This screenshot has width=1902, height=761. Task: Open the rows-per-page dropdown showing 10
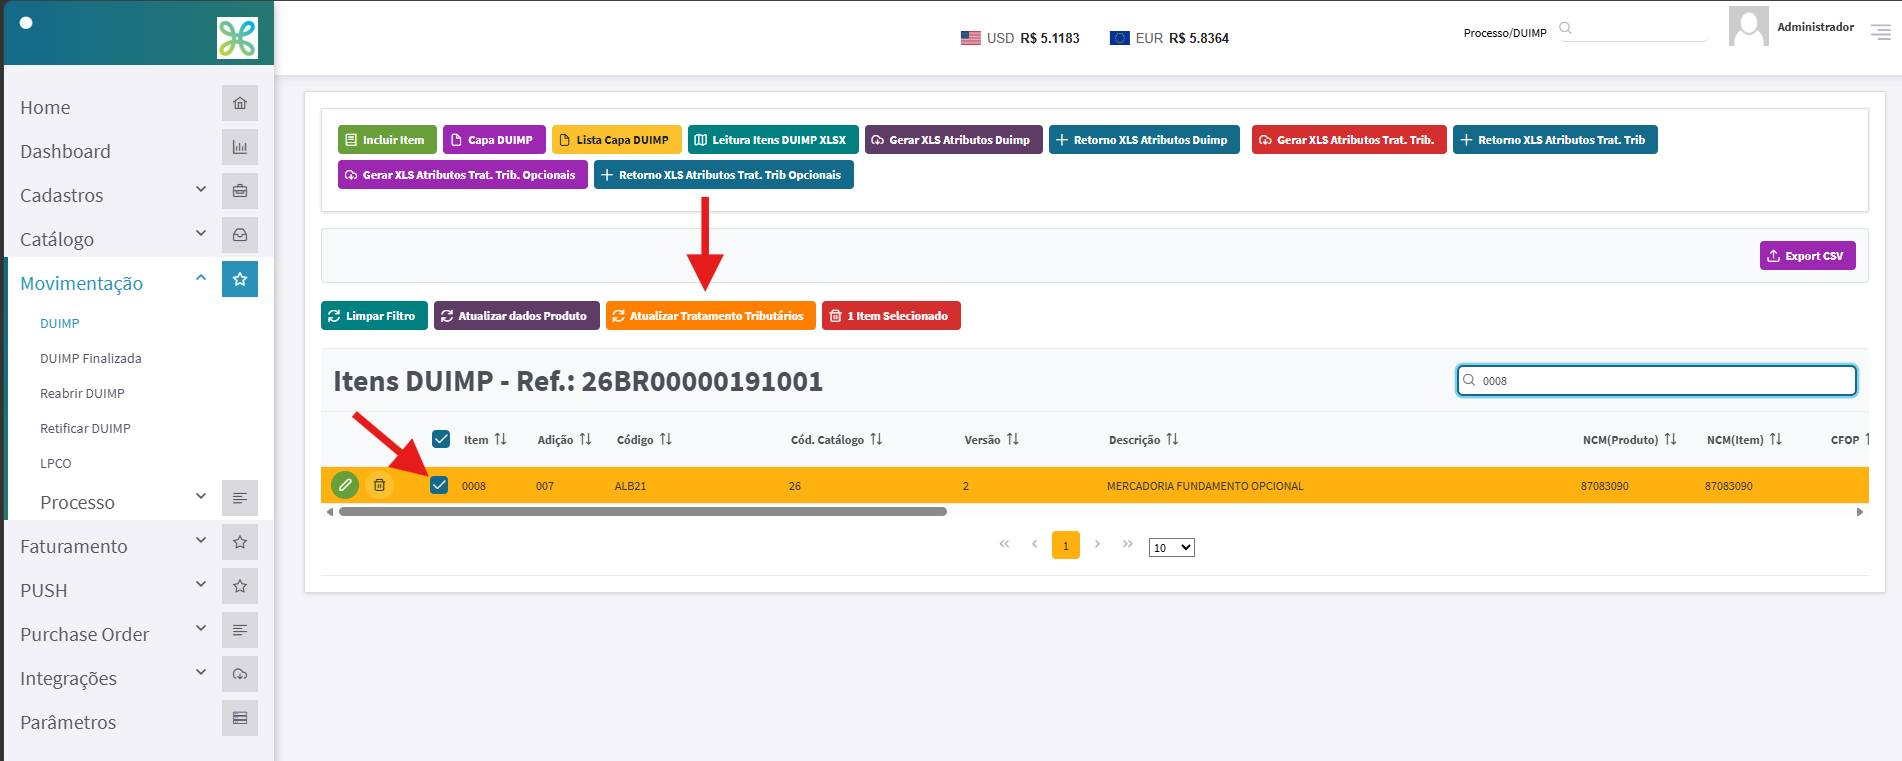pos(1171,547)
